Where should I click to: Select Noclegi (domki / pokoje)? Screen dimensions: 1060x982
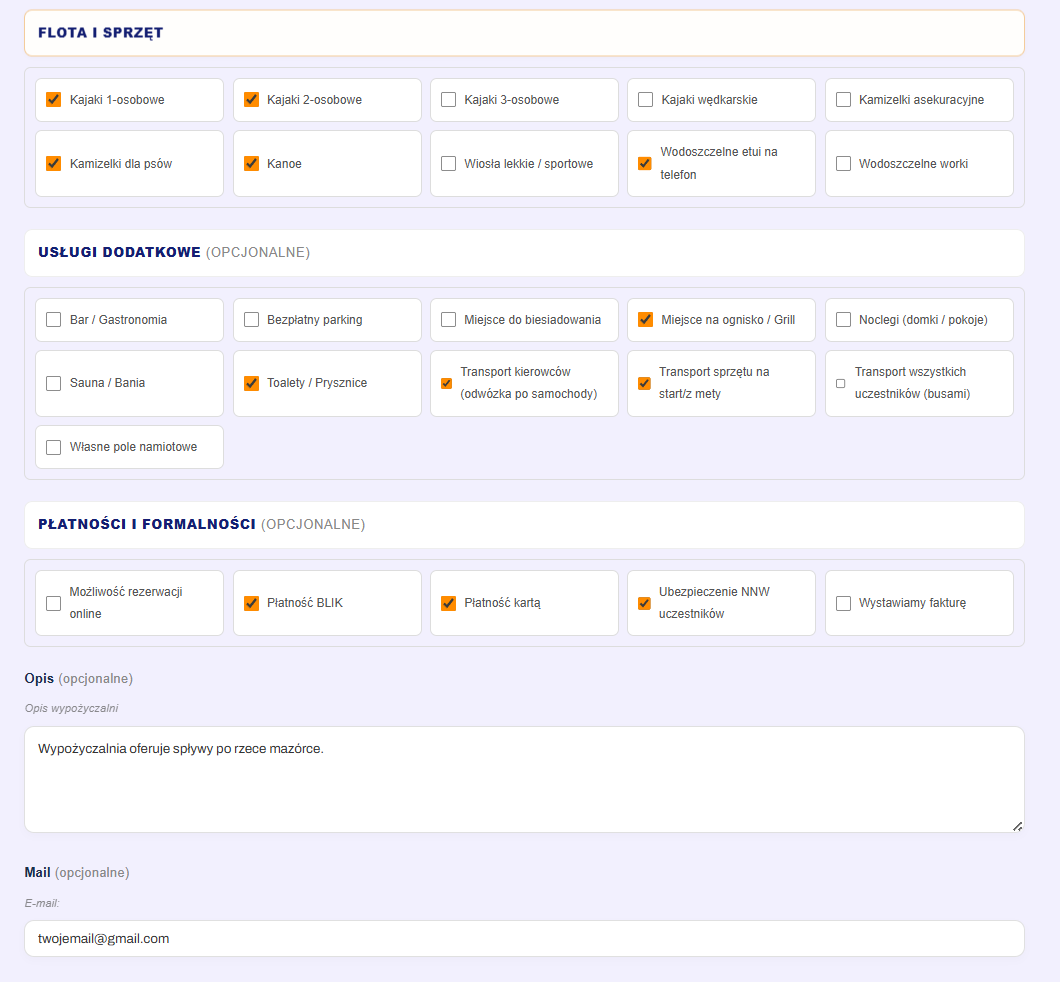(843, 320)
